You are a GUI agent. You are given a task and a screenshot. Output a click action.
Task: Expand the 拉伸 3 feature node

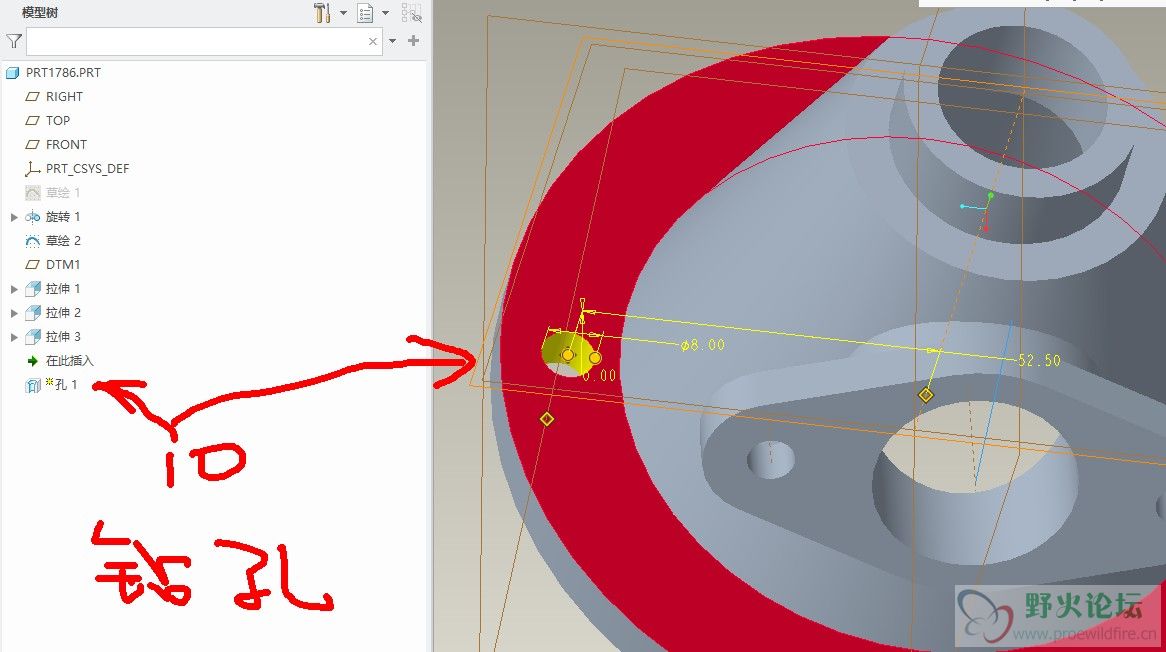(x=13, y=338)
